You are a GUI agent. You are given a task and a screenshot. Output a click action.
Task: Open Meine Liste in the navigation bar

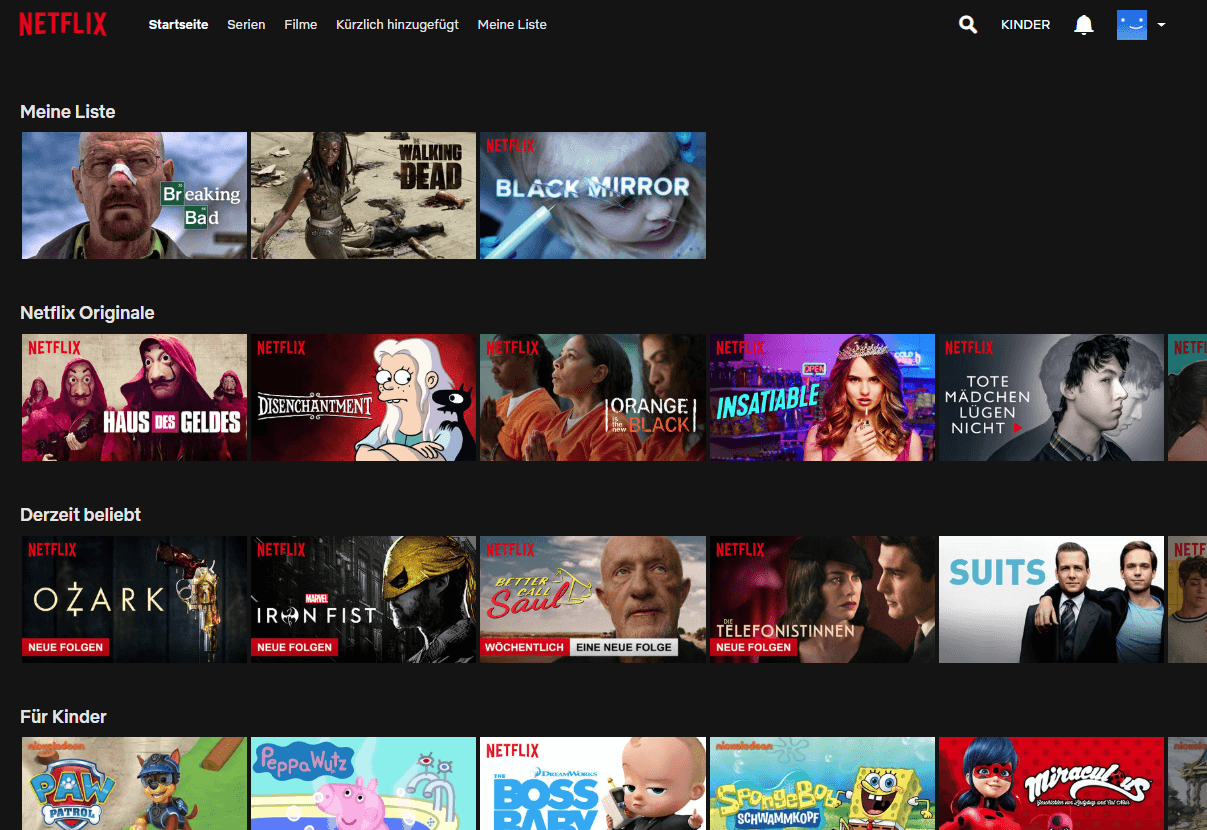pos(512,25)
